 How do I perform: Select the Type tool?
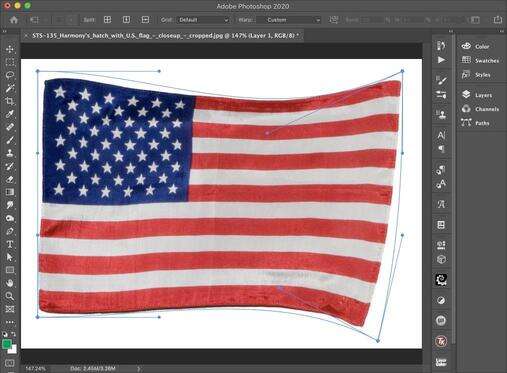pos(10,244)
